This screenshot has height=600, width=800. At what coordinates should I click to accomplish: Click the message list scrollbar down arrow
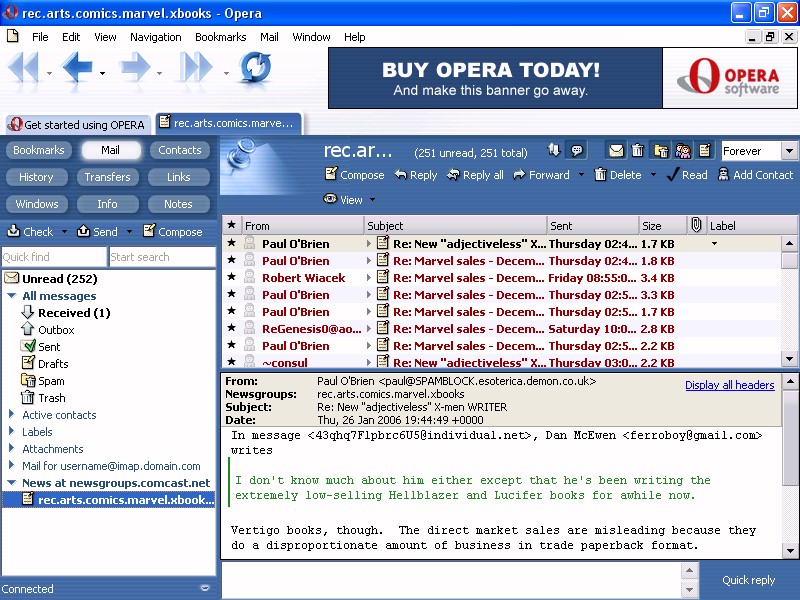(789, 359)
